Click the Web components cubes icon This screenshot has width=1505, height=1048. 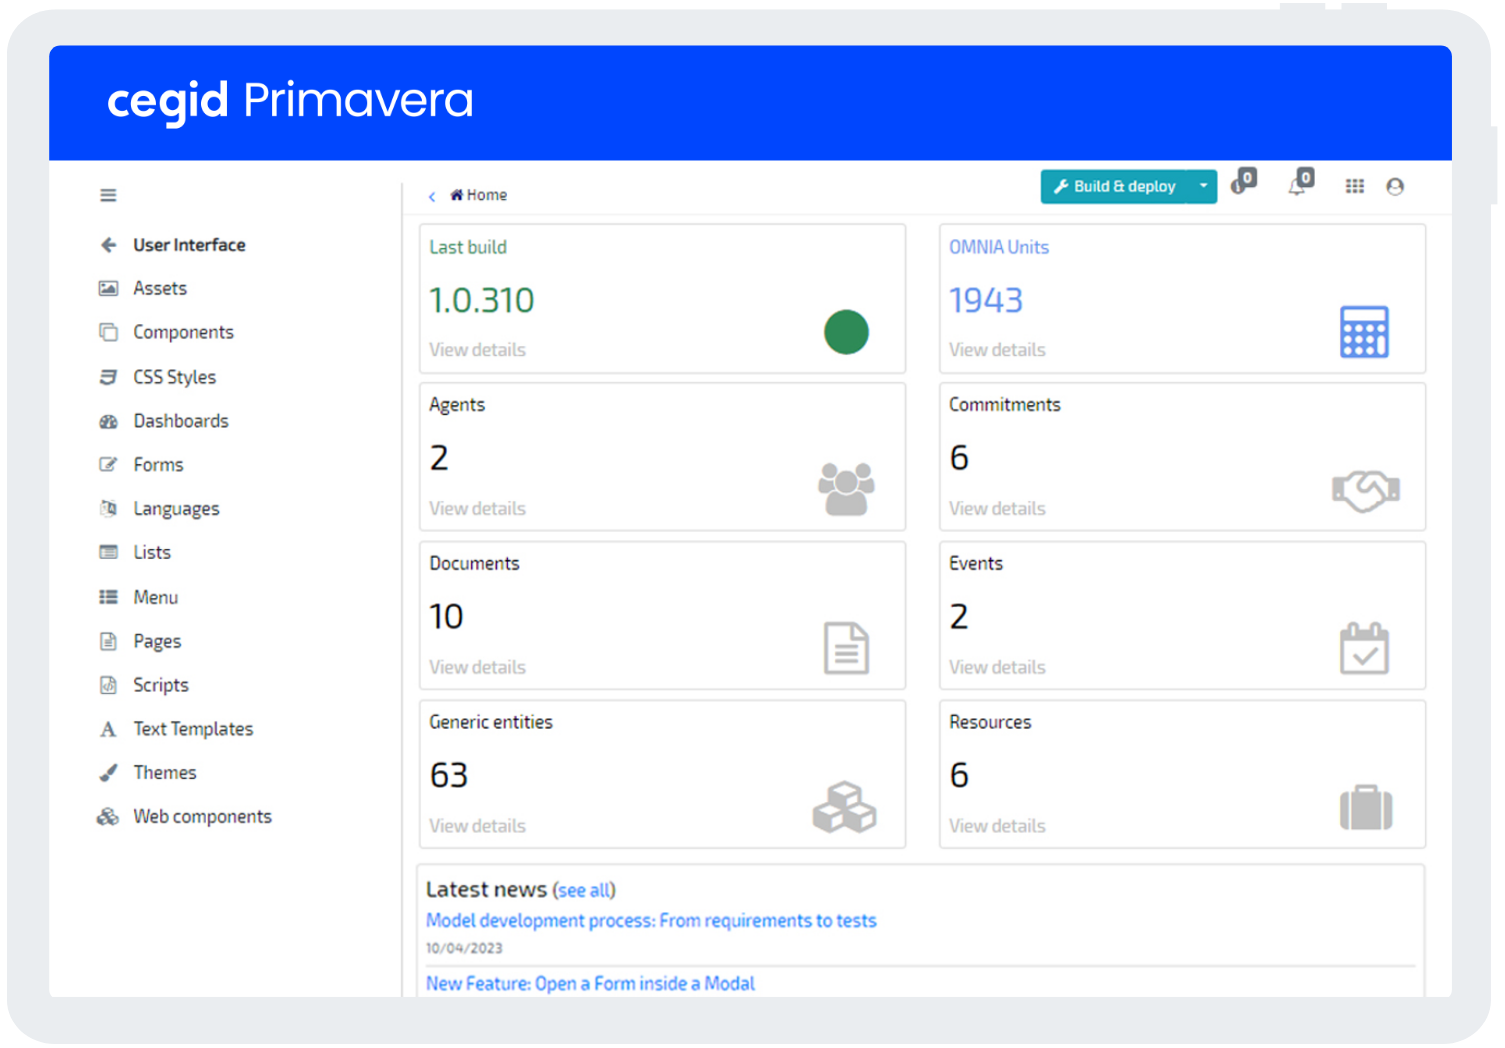click(x=108, y=817)
